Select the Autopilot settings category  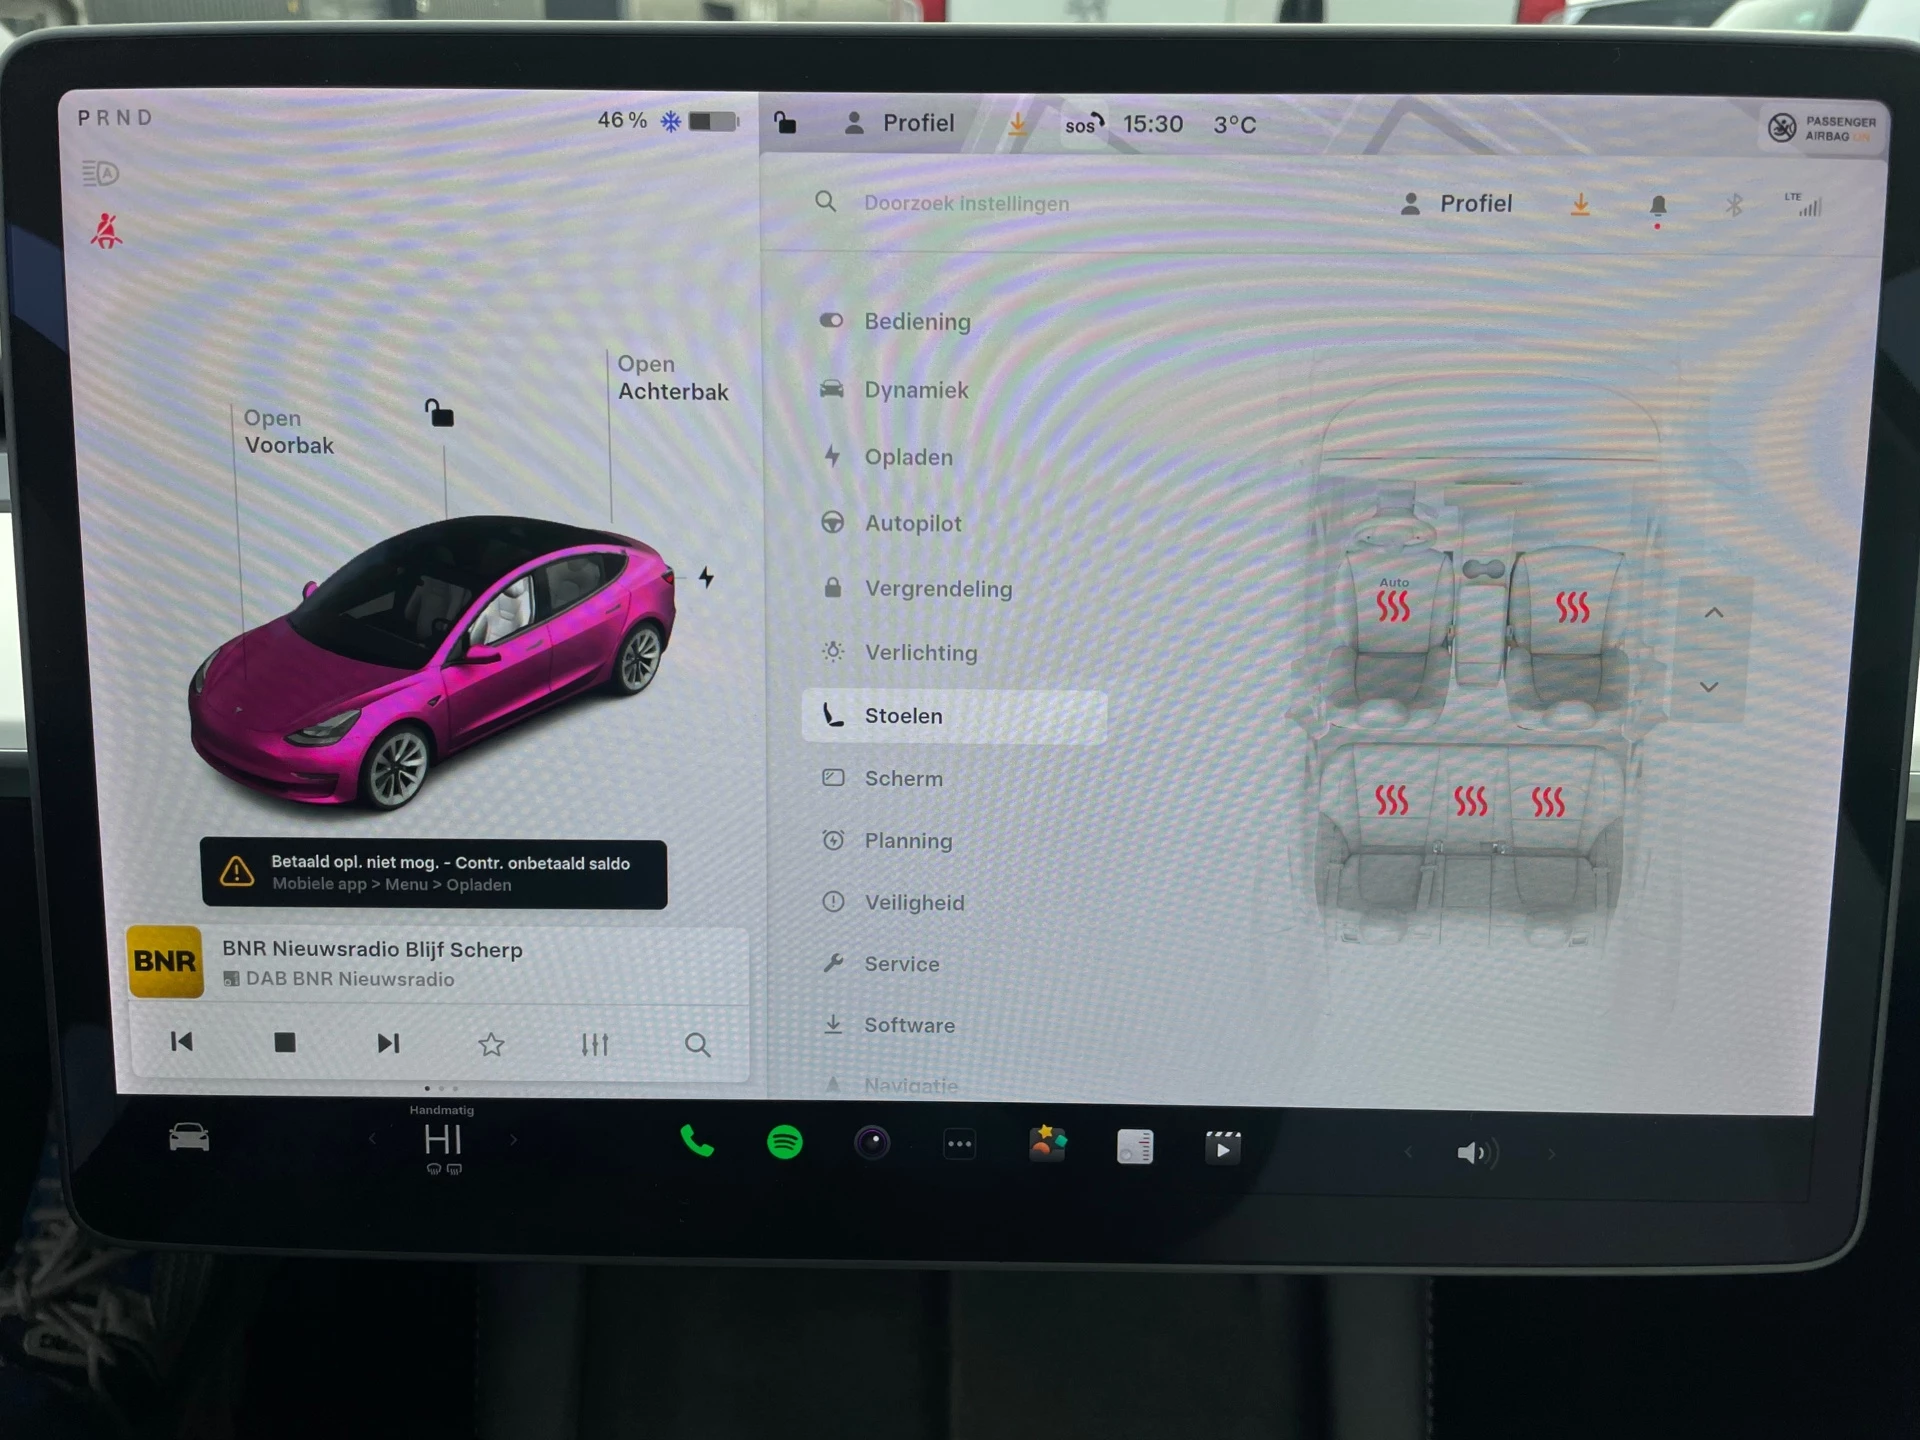pos(912,523)
